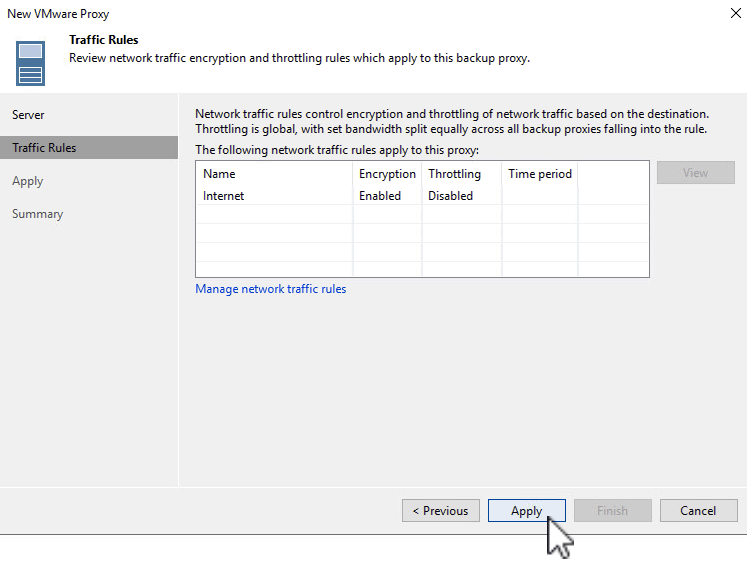Click the Enabled encryption cell
Image resolution: width=747 pixels, height=565 pixels.
pyautogui.click(x=380, y=196)
